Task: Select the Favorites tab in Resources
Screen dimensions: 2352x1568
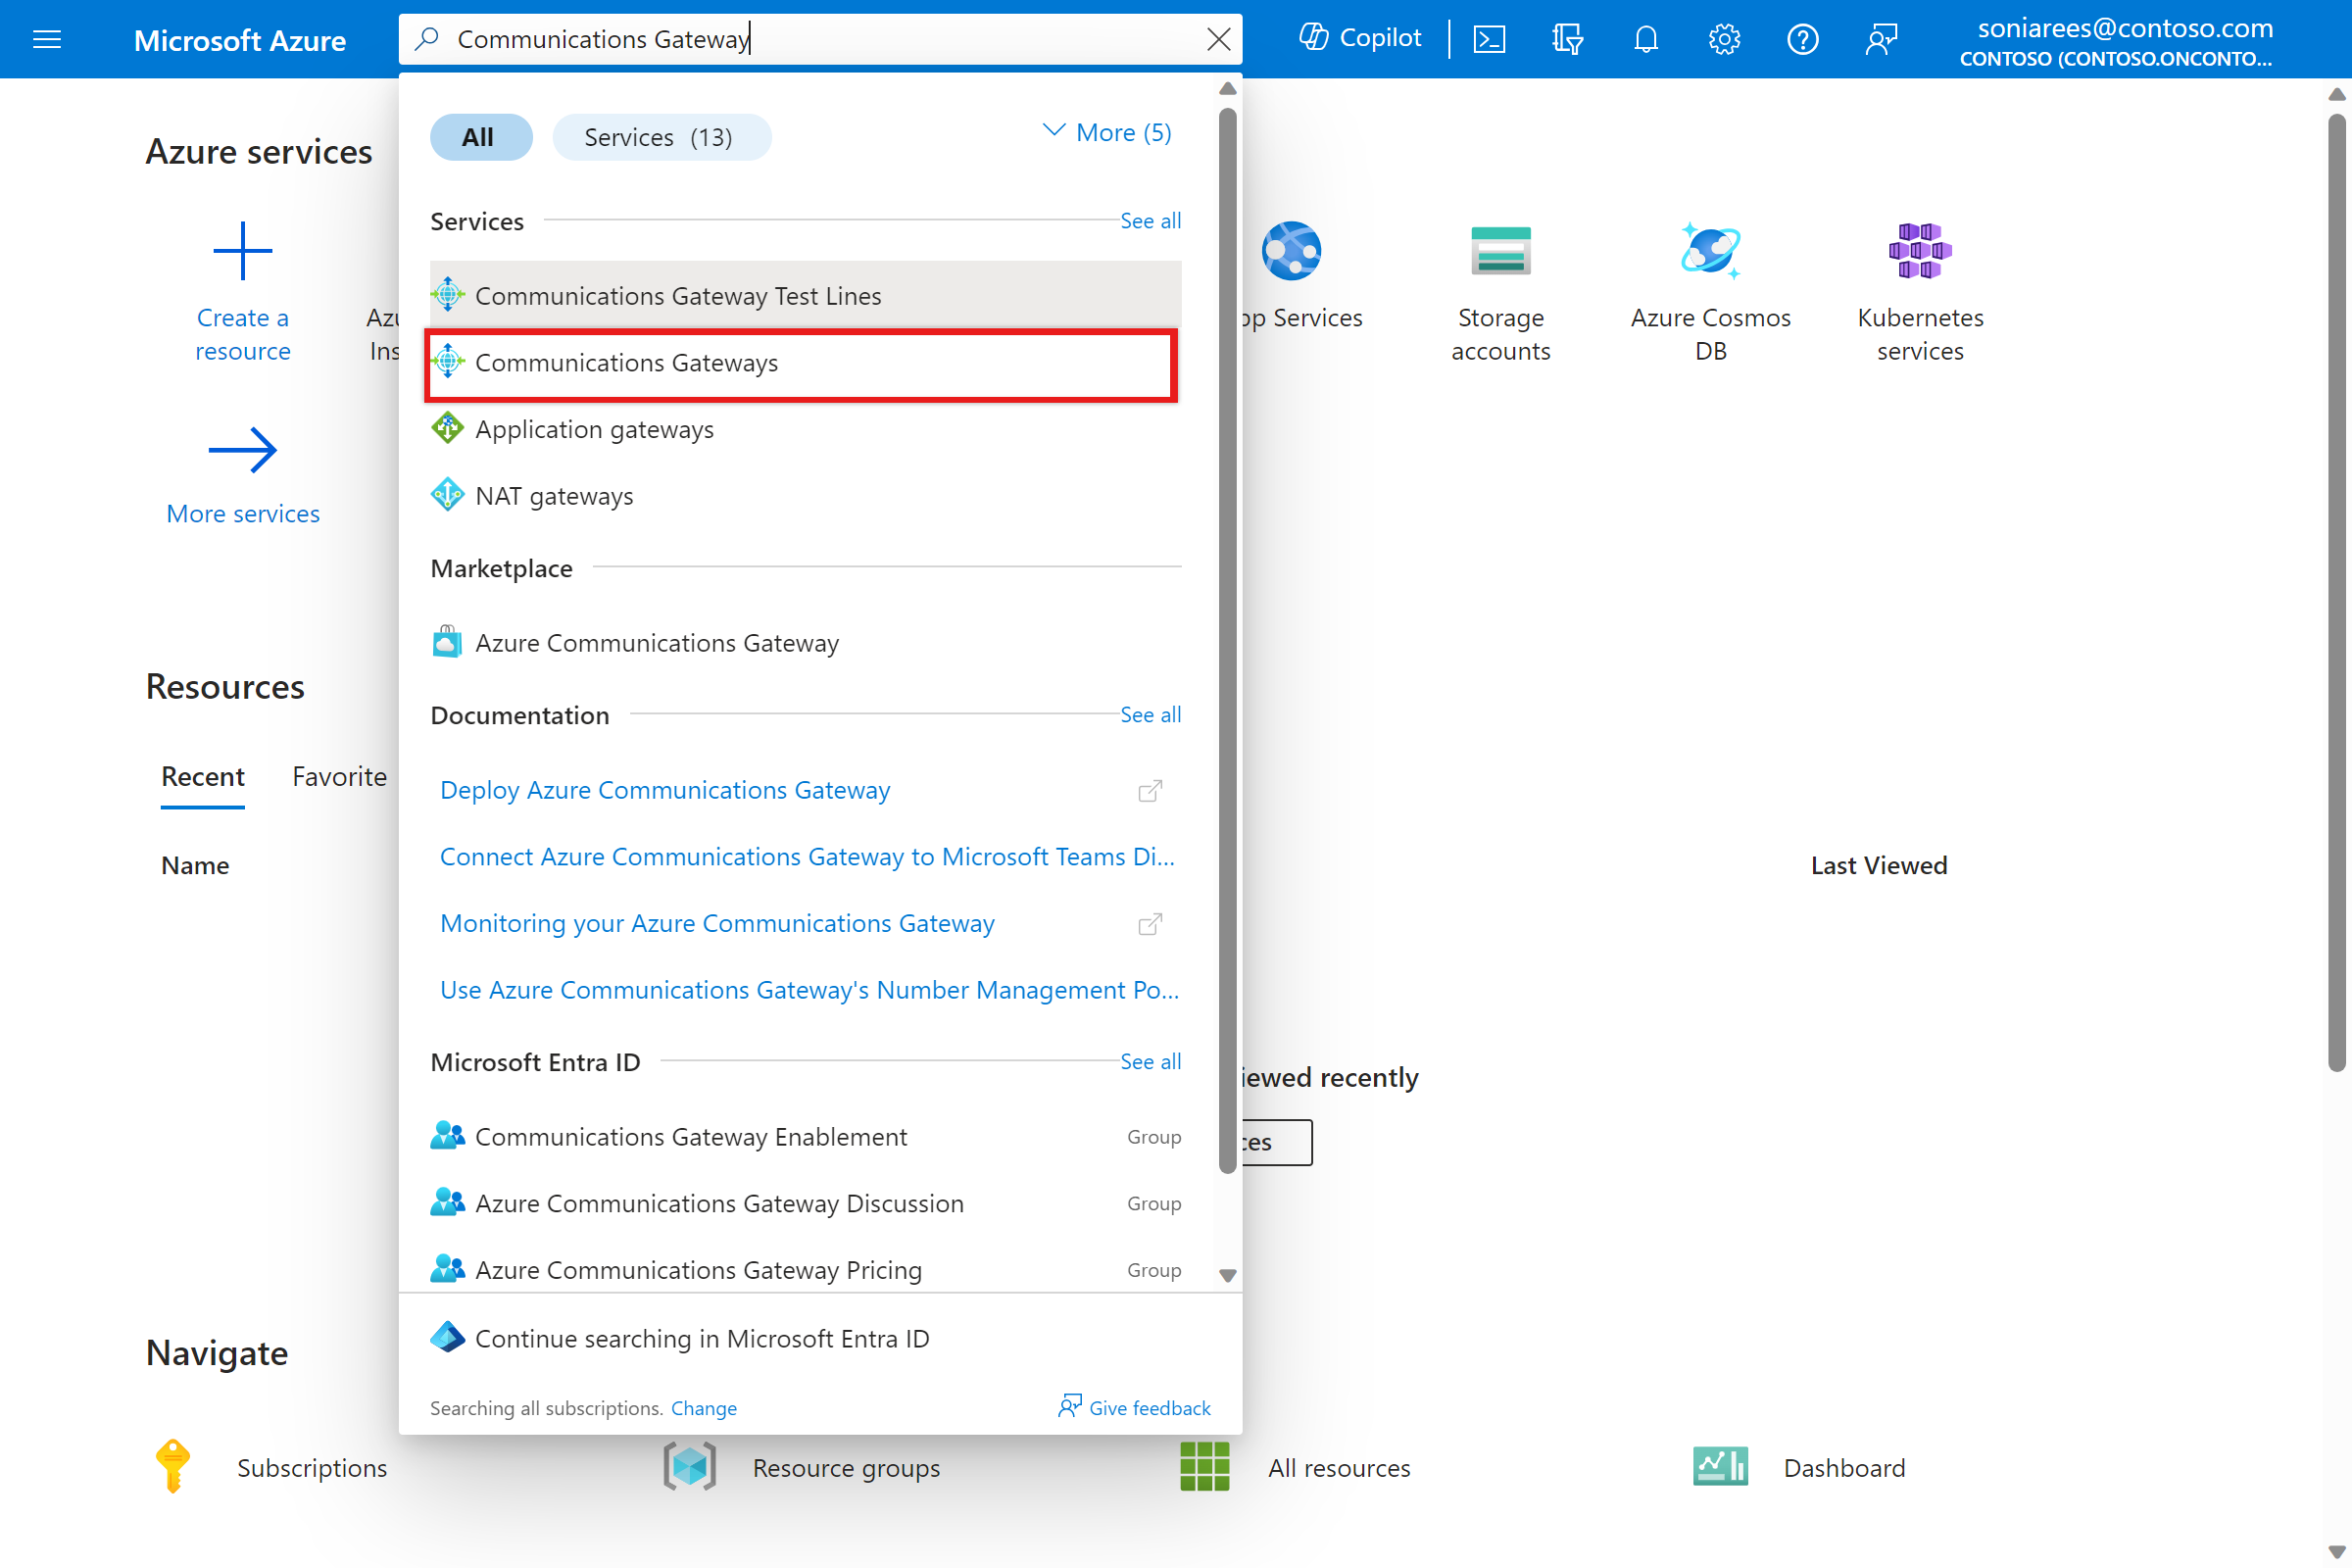Action: 338,775
